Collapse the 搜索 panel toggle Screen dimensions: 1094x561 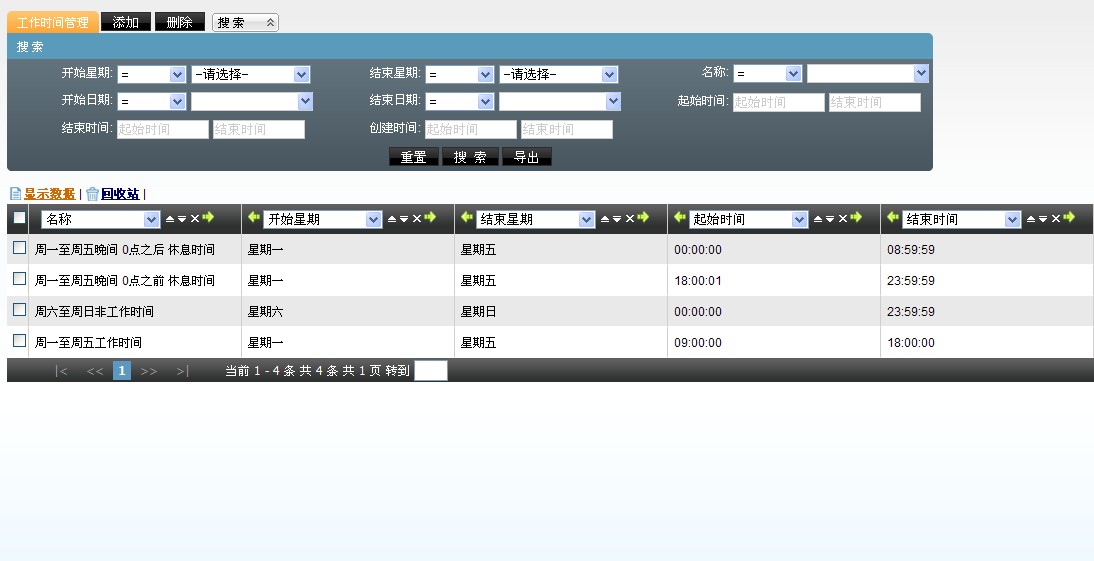pyautogui.click(x=245, y=22)
